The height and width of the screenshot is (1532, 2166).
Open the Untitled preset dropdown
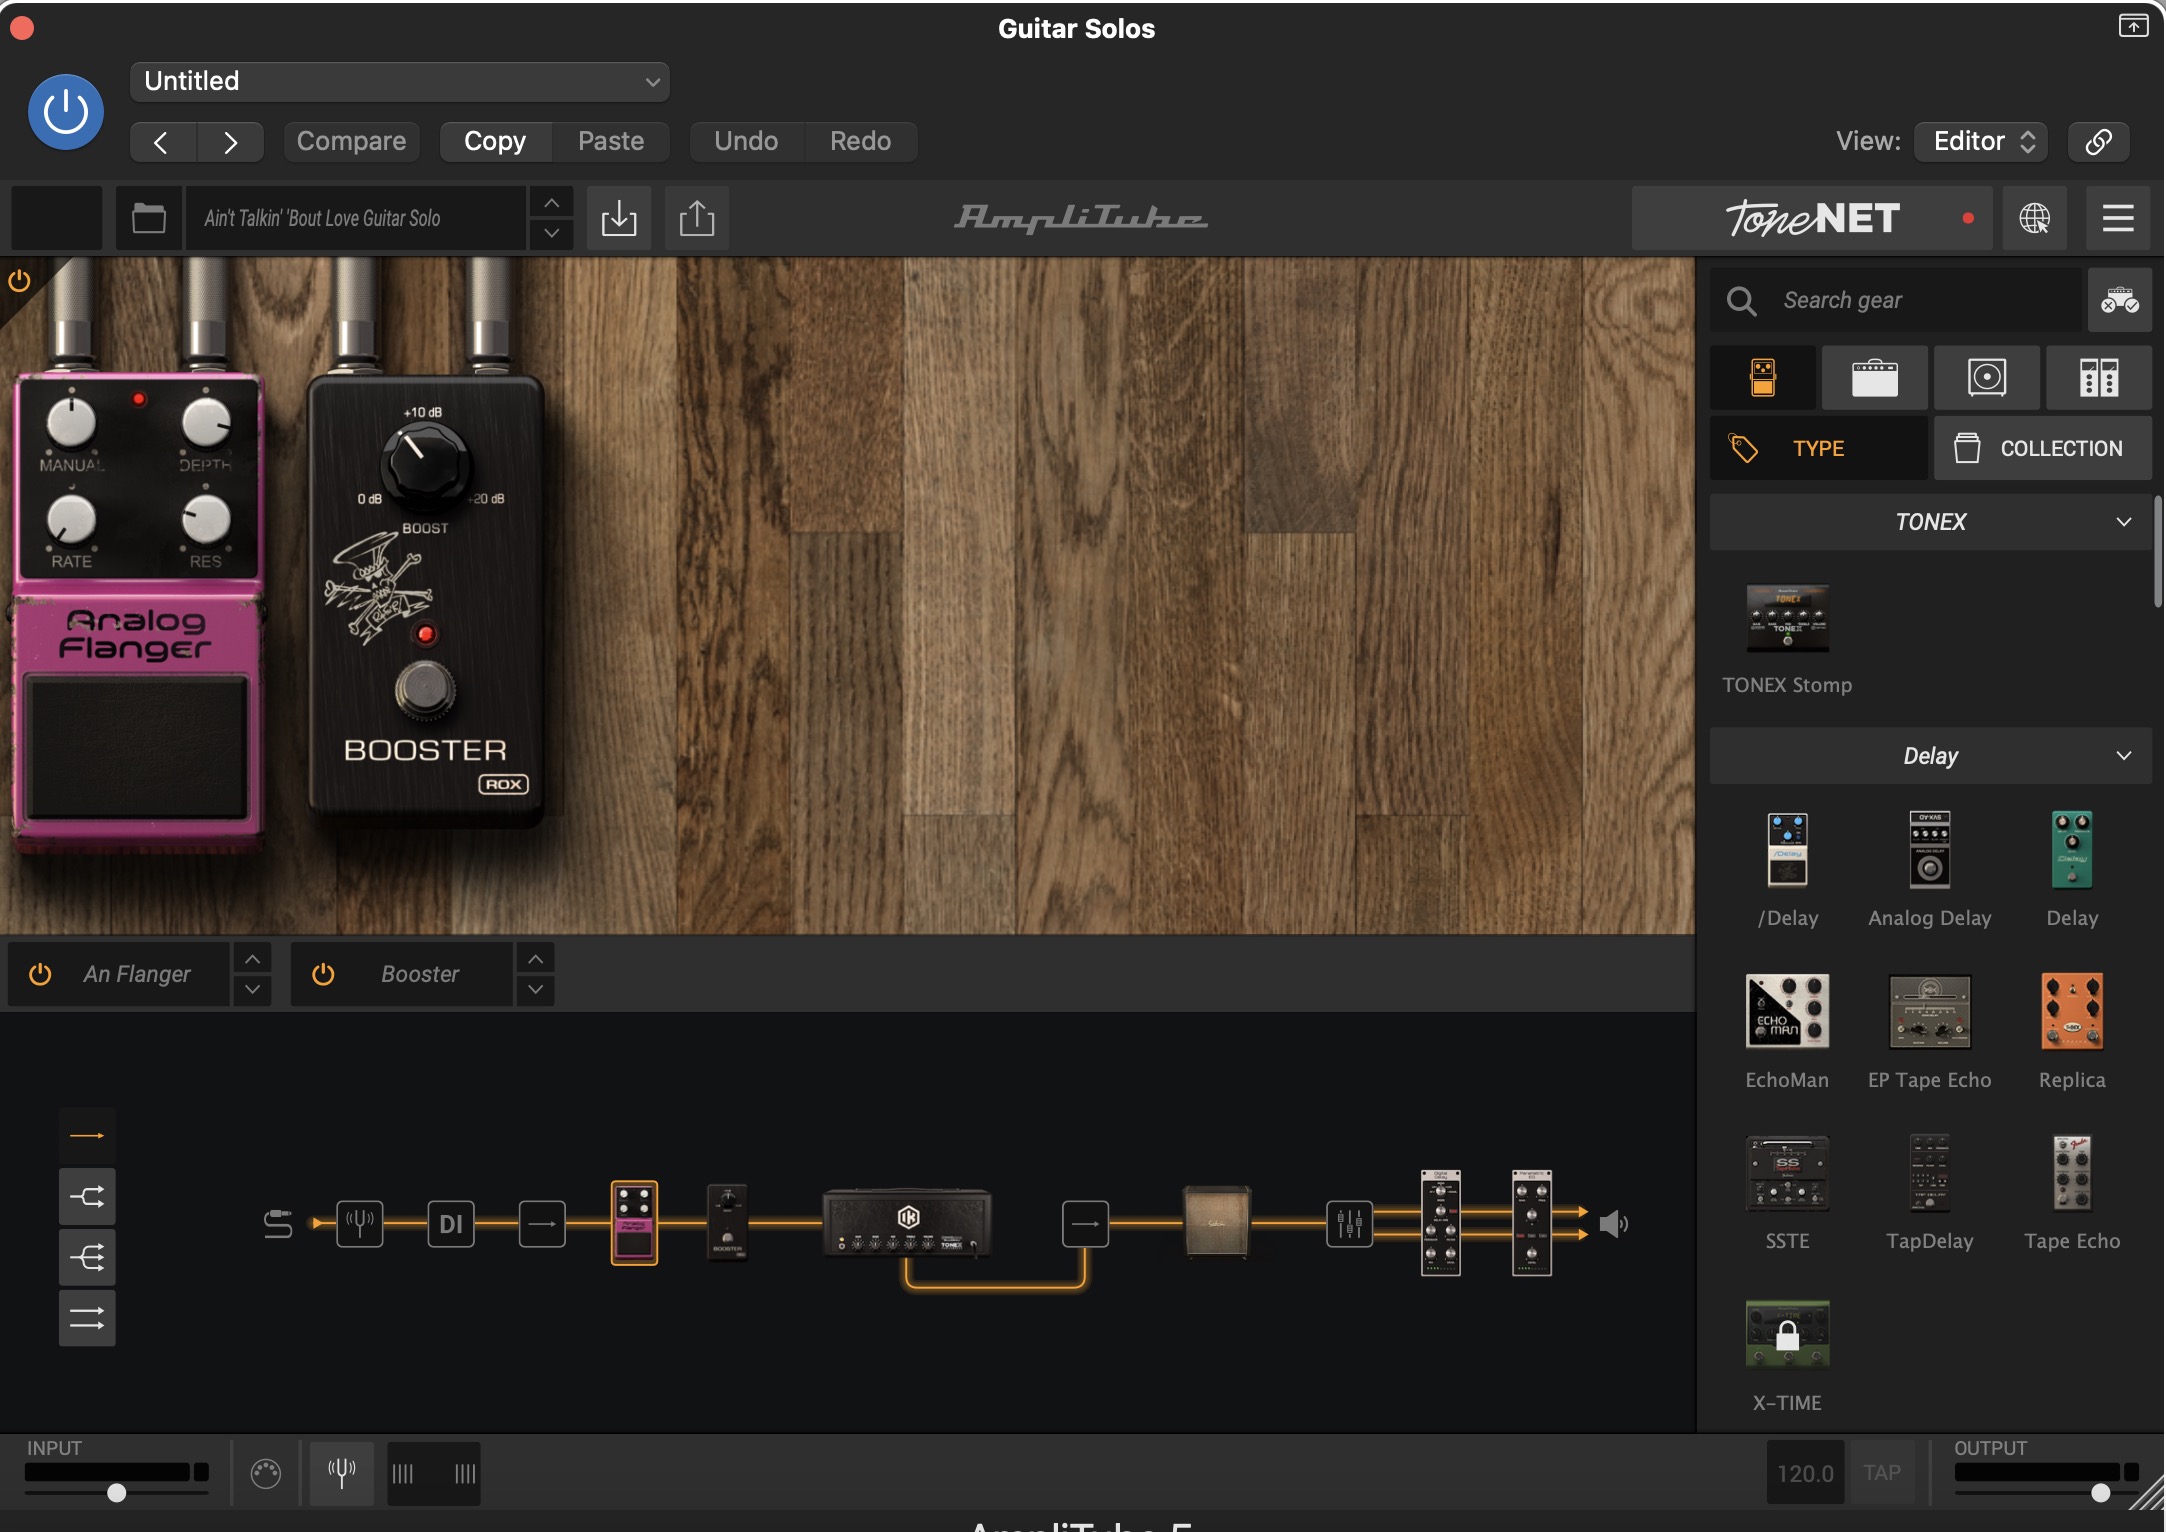tap(400, 81)
